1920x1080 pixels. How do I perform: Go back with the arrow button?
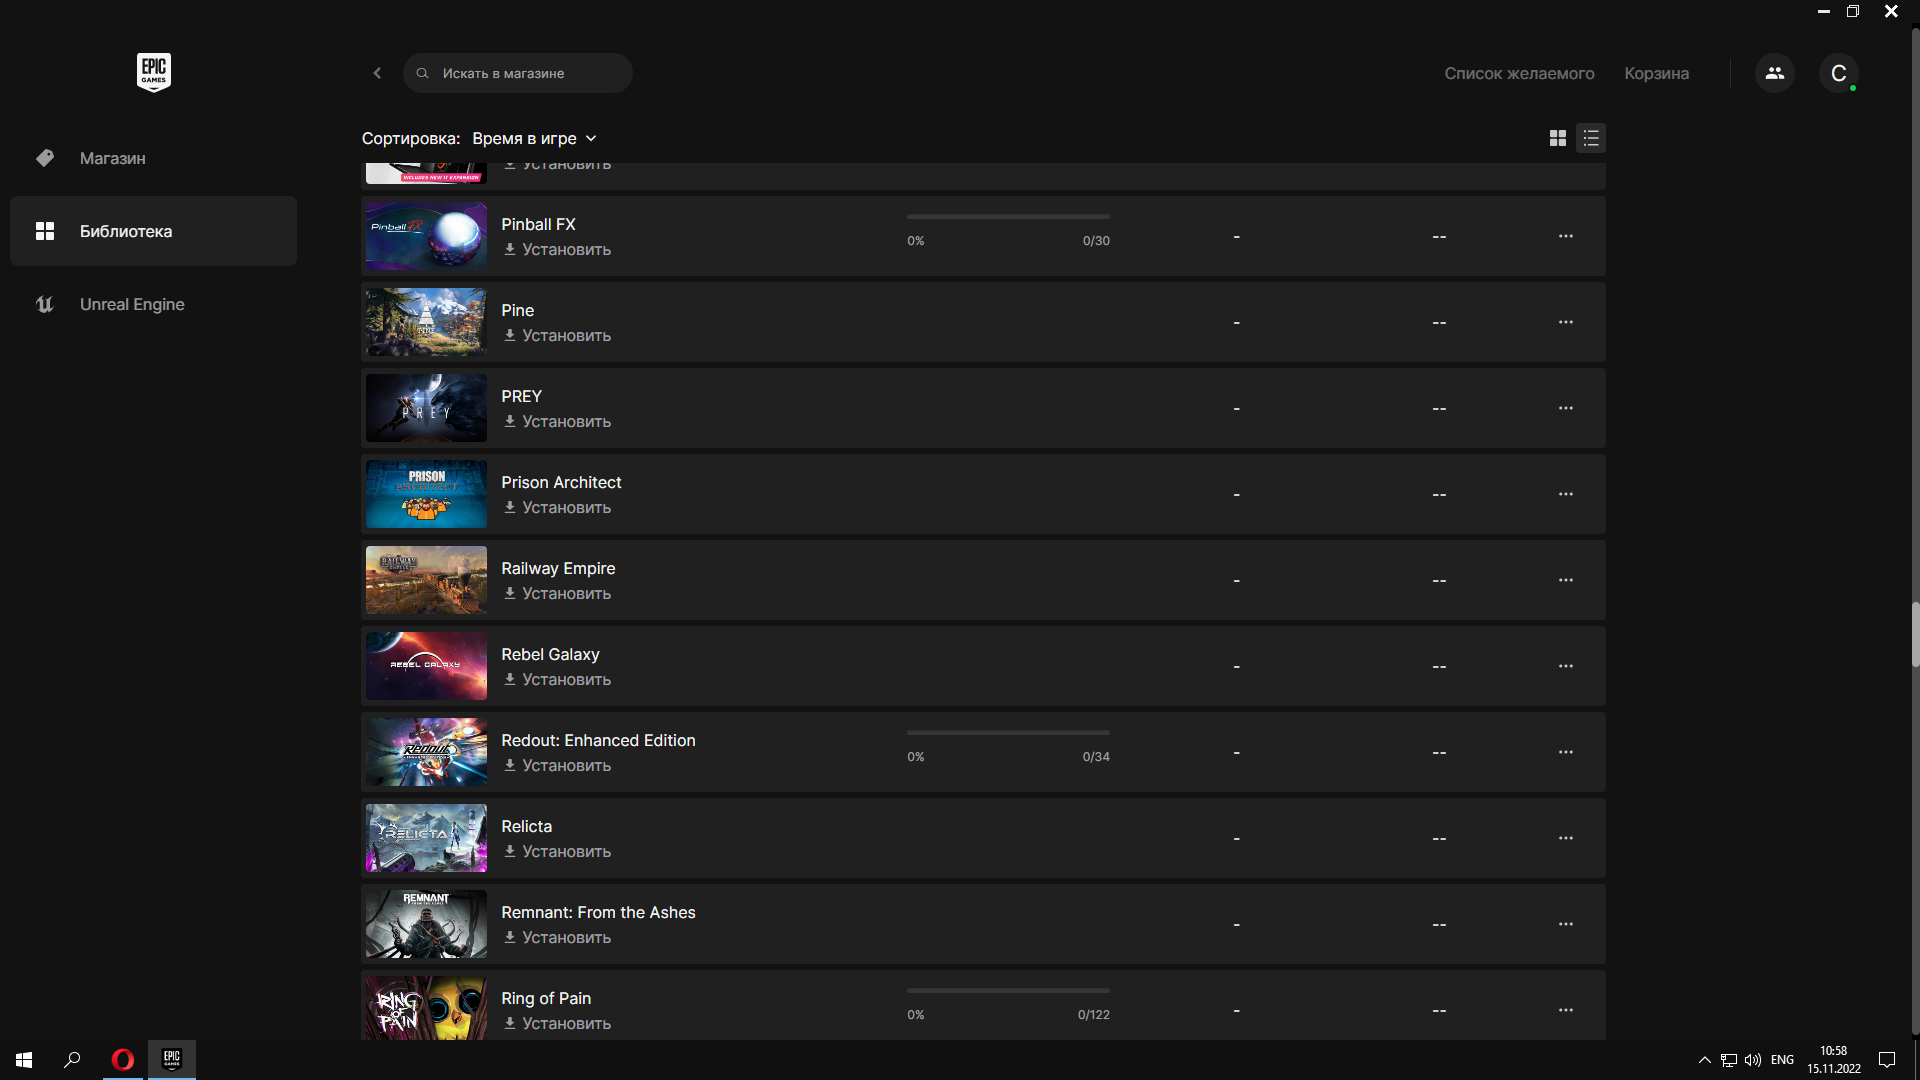click(x=377, y=73)
